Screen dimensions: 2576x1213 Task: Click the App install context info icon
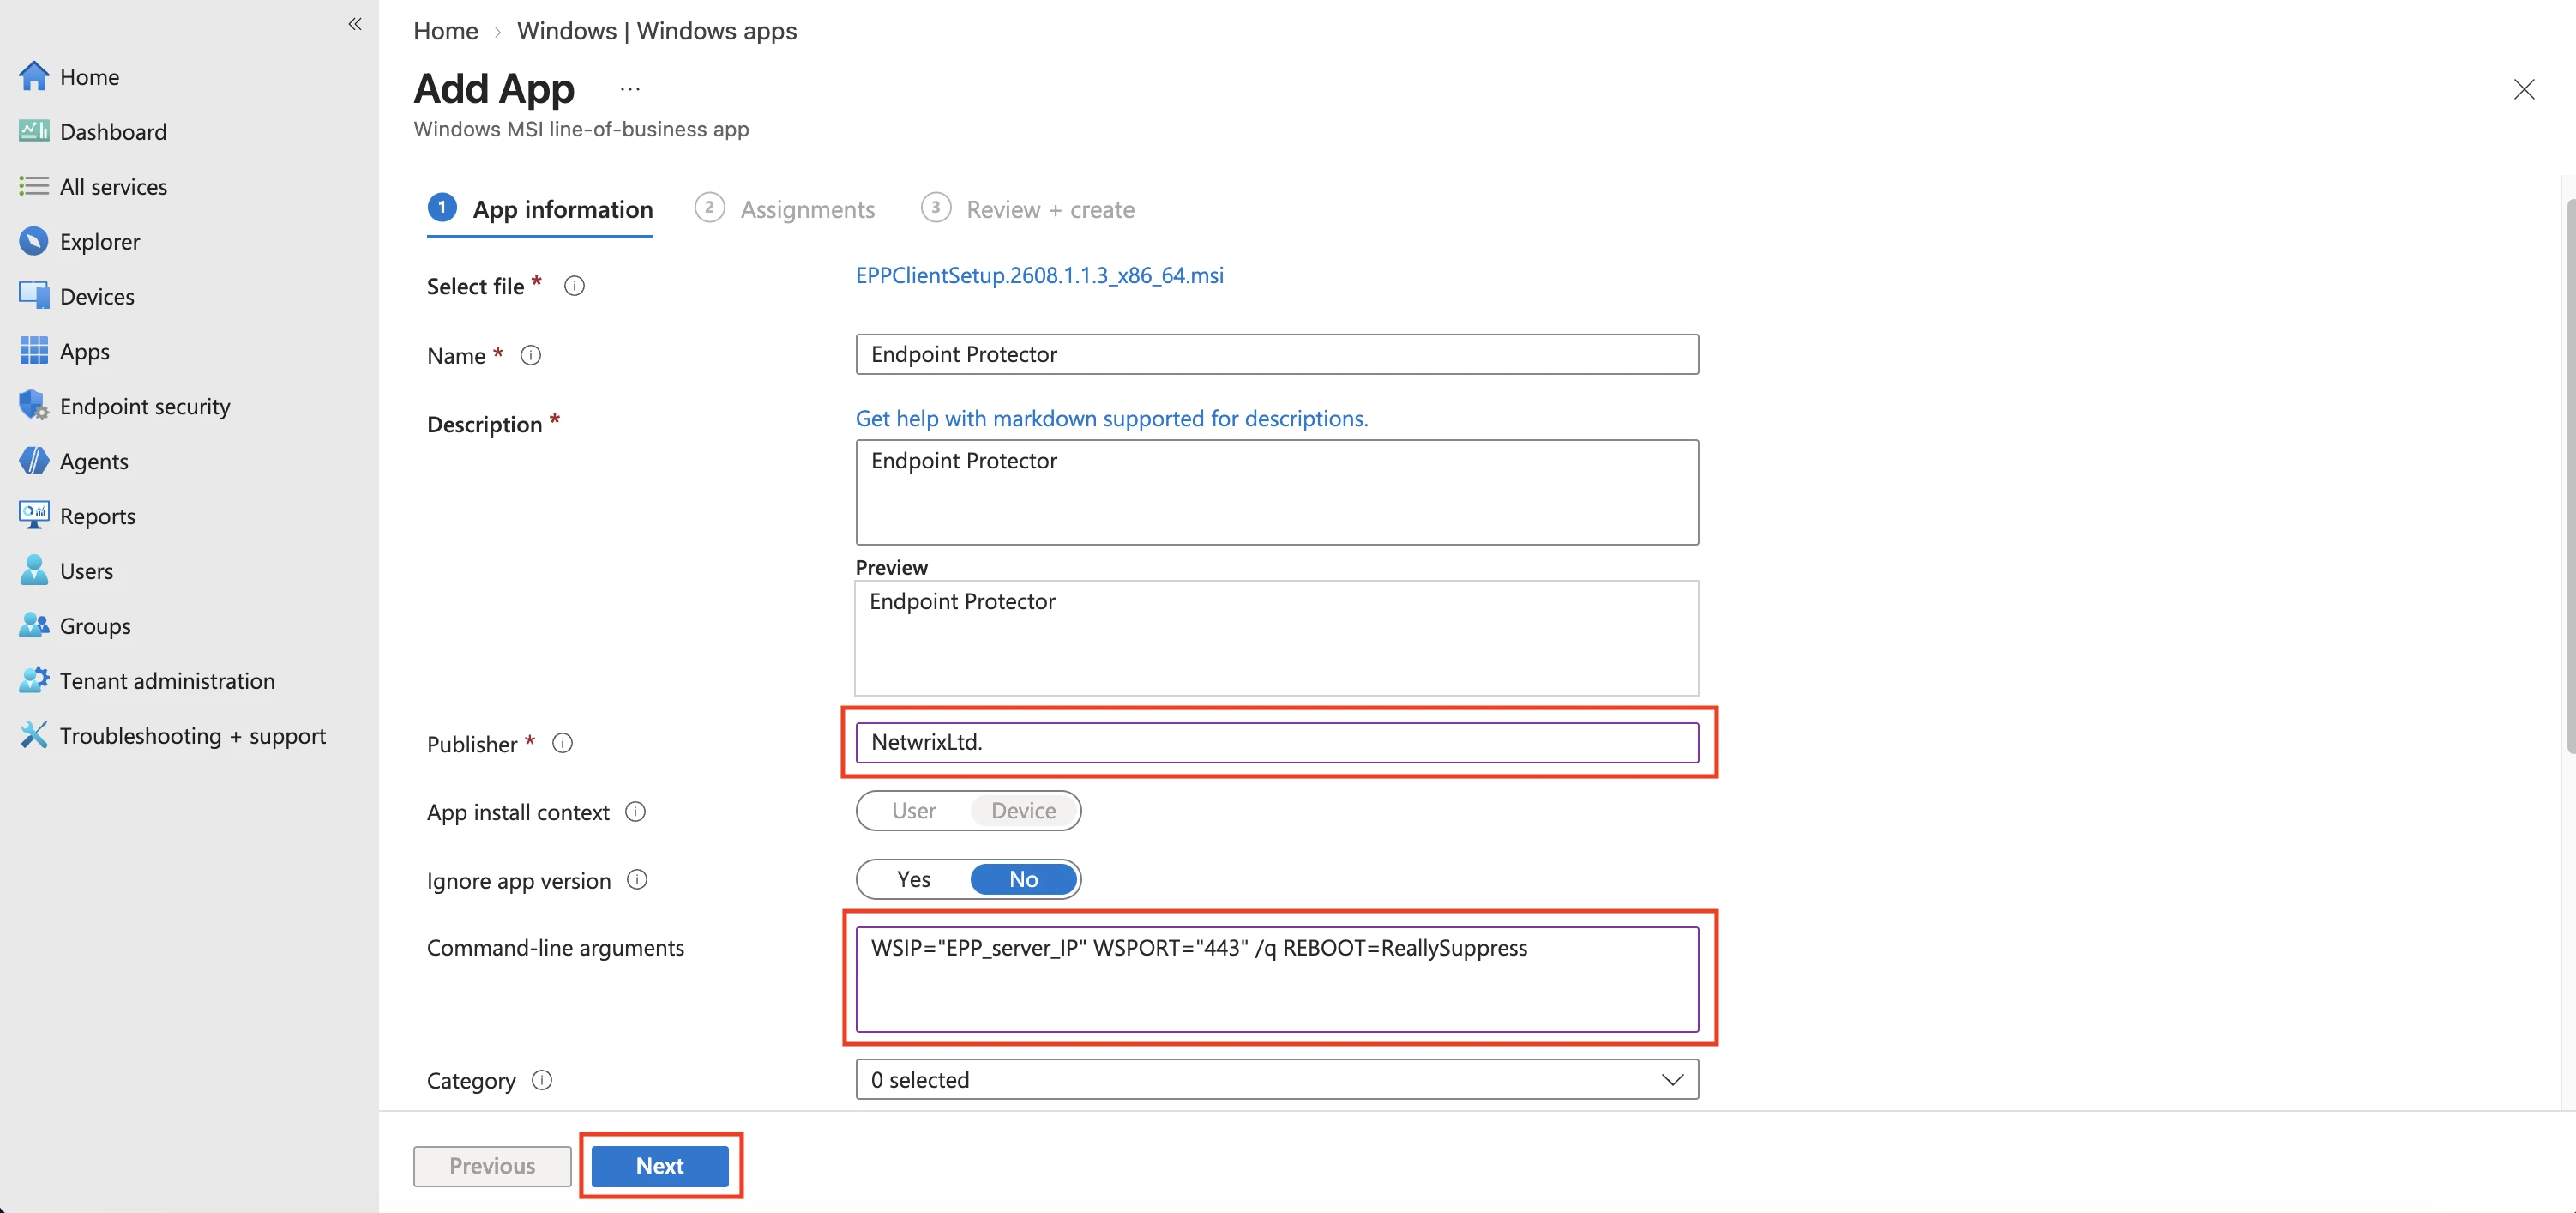pyautogui.click(x=635, y=811)
